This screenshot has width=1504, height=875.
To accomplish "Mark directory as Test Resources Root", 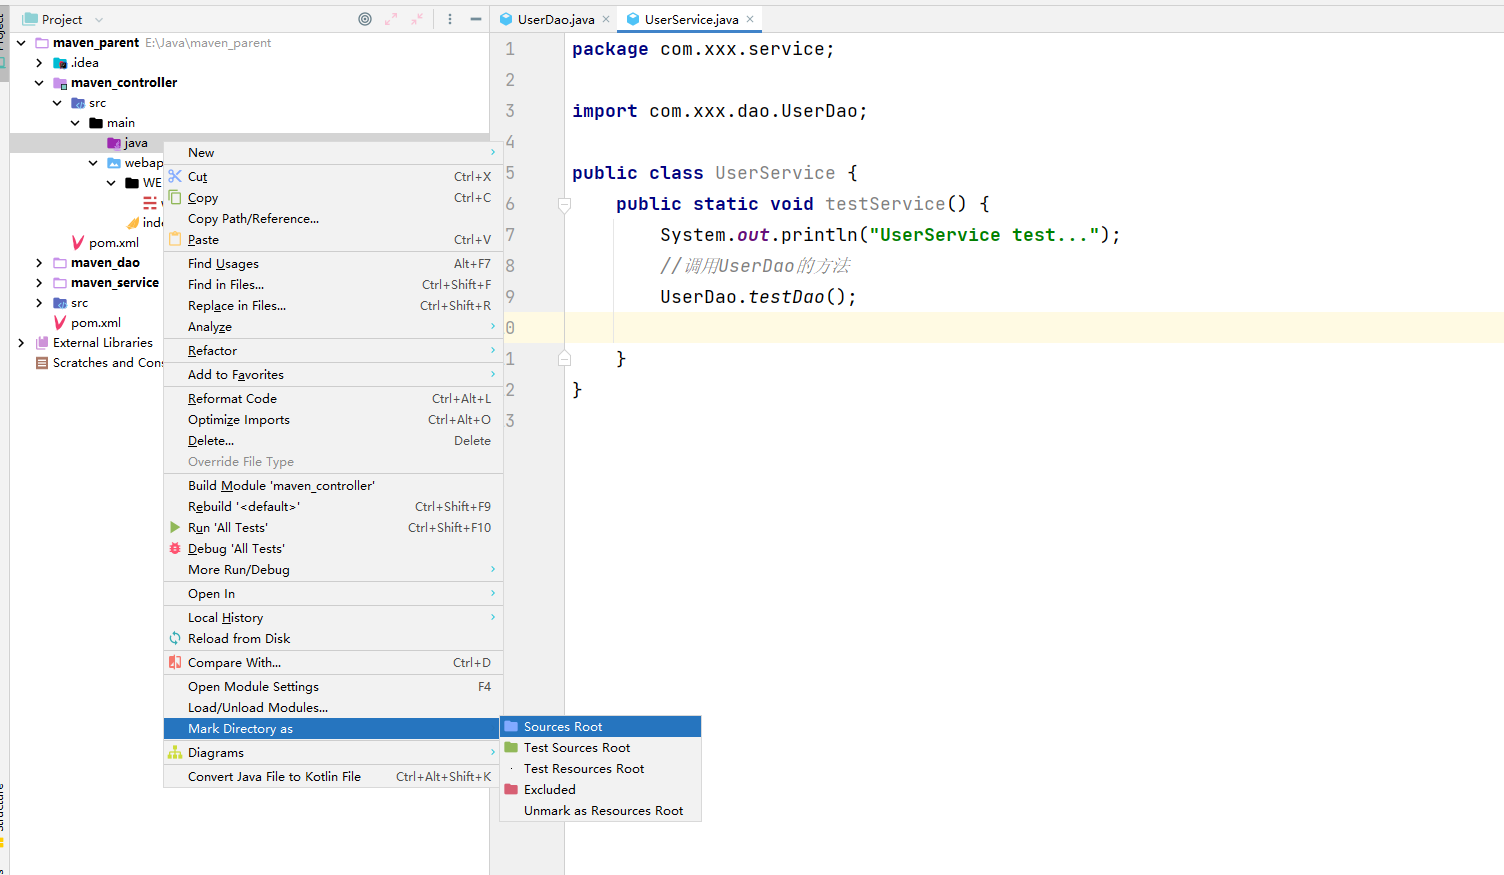I will point(600,769).
